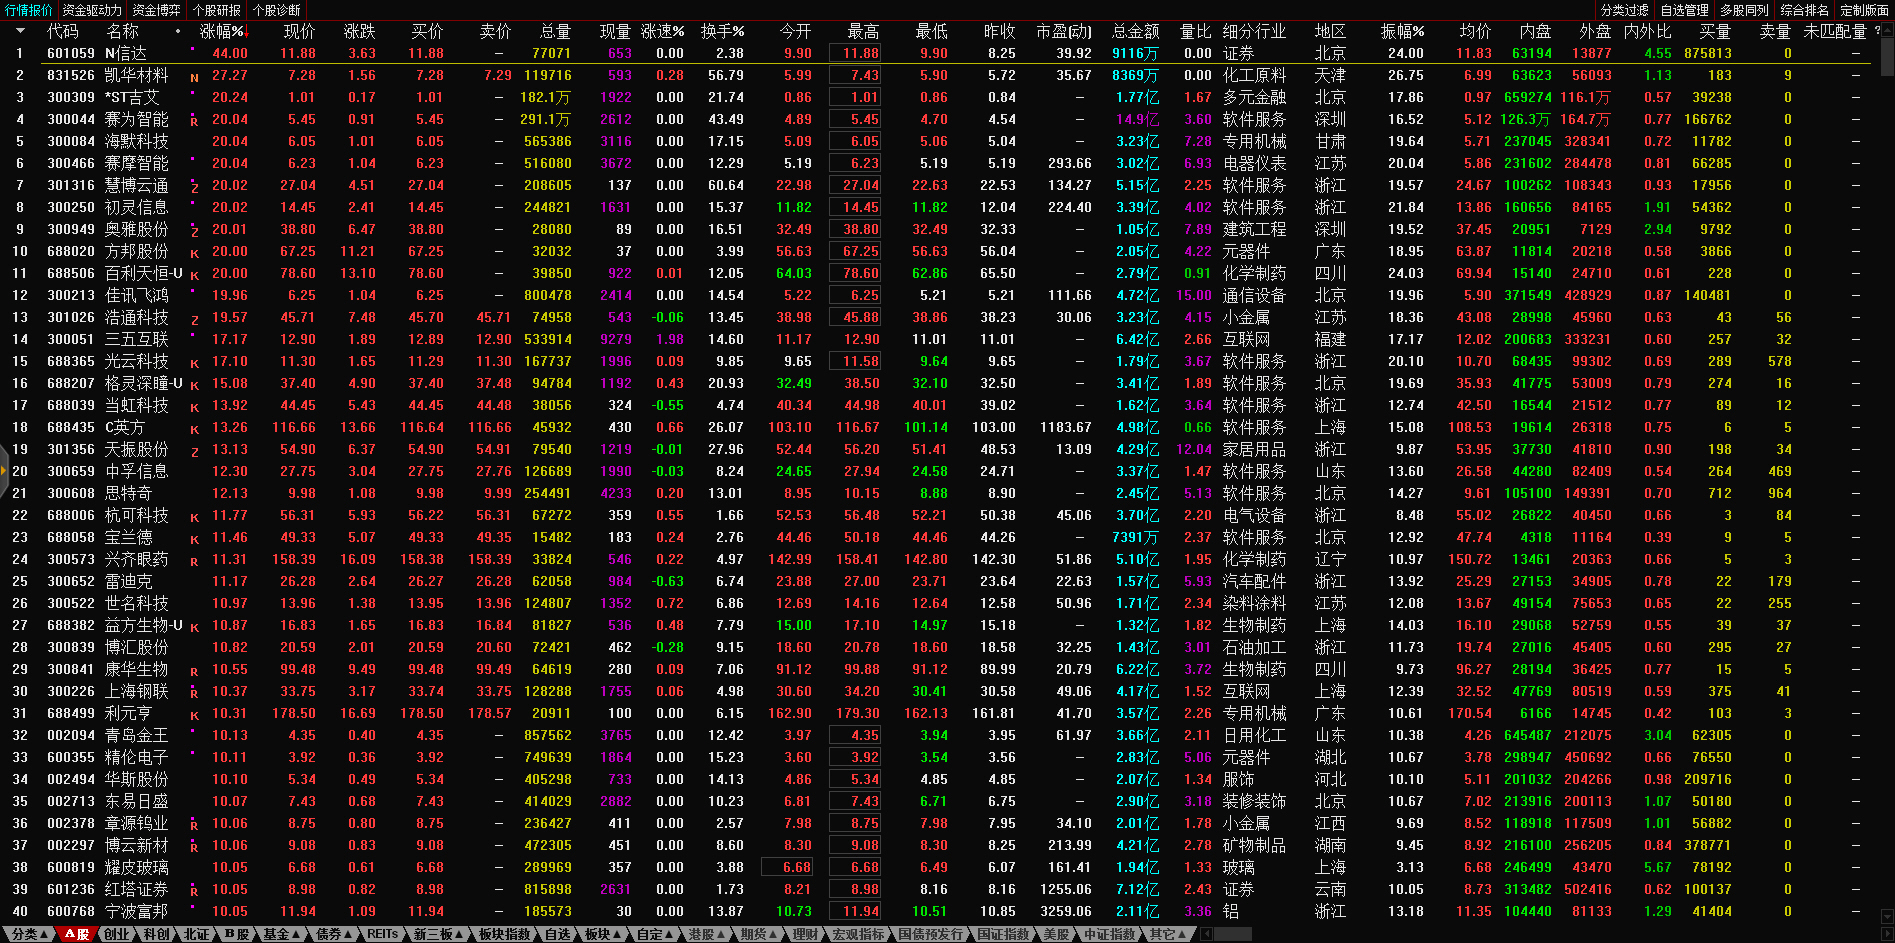The image size is (1895, 943).
Task: Open 自选管理 in the top right
Action: click(x=1684, y=10)
